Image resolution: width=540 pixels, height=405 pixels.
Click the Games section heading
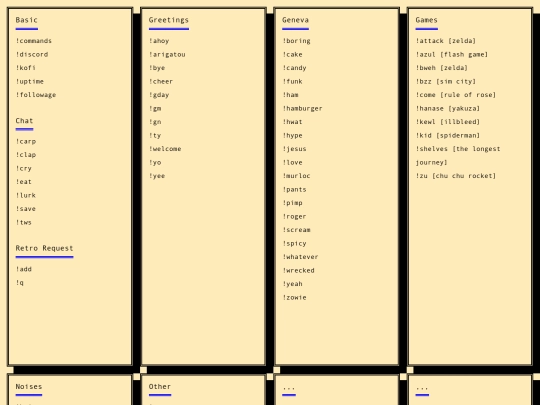click(427, 20)
